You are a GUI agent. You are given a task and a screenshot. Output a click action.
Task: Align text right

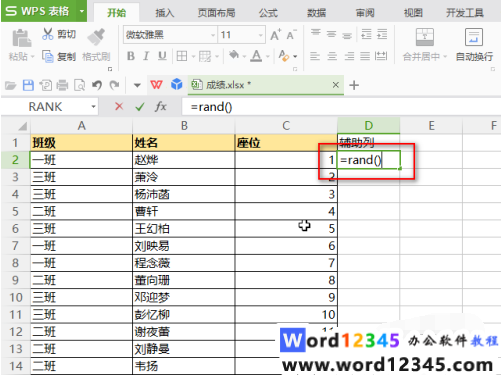click(349, 56)
